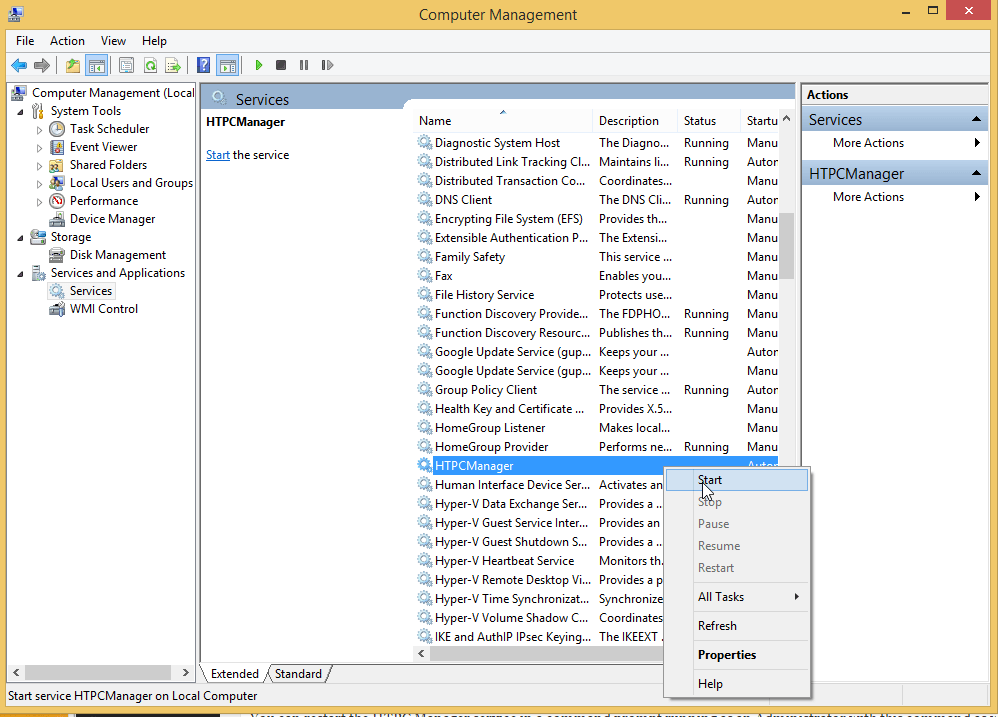Open Device Manager in the tree
This screenshot has width=998, height=717.
pyautogui.click(x=112, y=219)
